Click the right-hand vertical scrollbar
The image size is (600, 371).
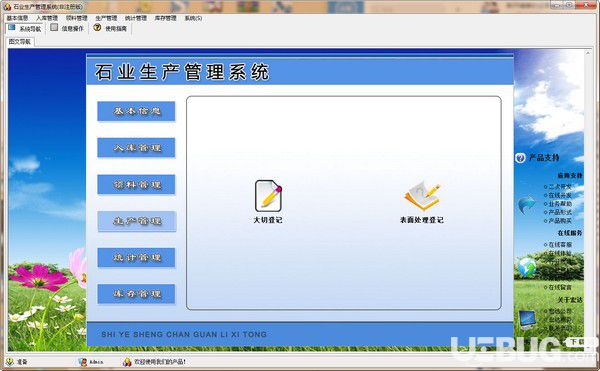tap(589, 200)
